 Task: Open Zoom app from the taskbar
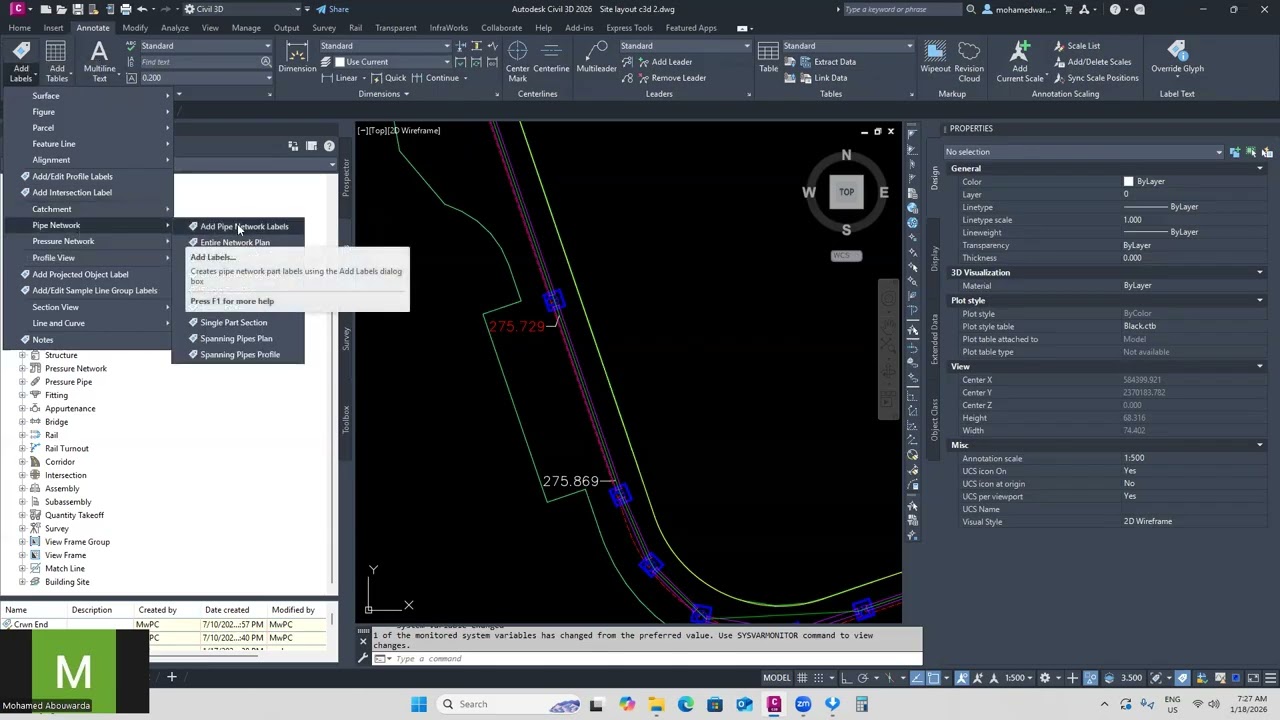click(x=803, y=704)
